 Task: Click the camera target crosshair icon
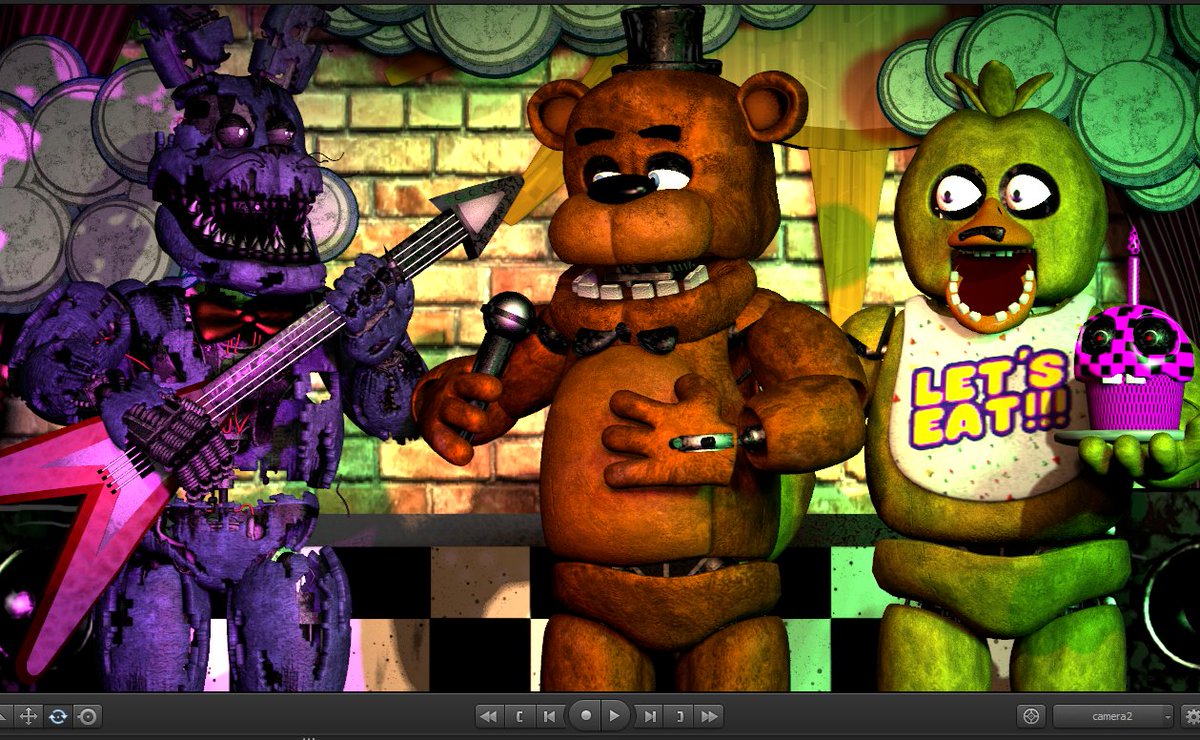click(1032, 716)
